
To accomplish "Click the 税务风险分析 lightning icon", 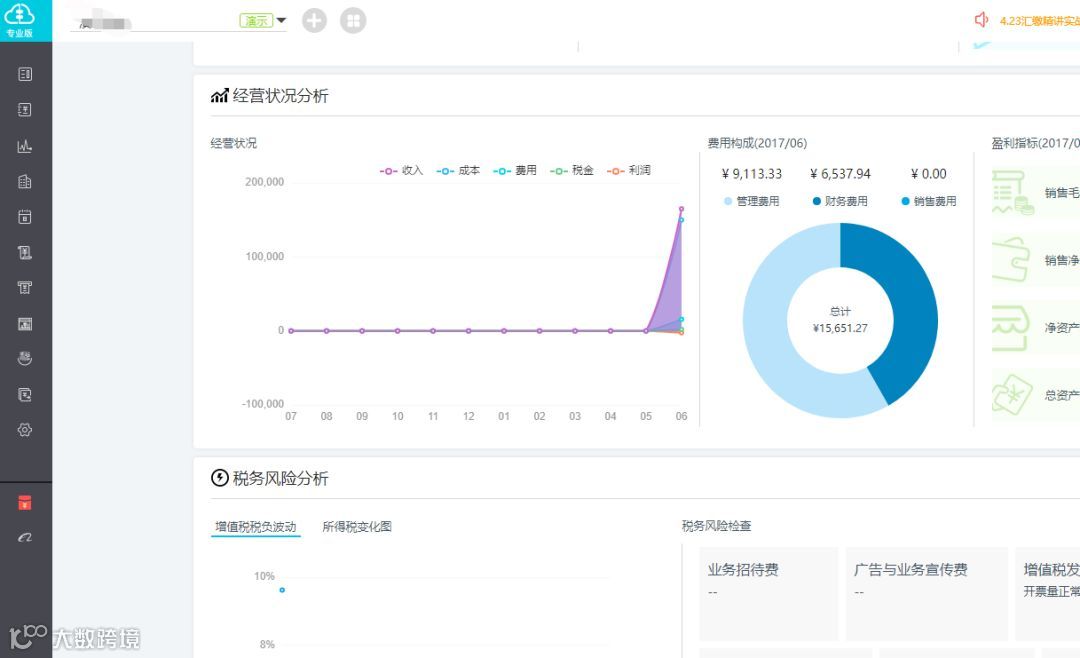I will pyautogui.click(x=220, y=478).
